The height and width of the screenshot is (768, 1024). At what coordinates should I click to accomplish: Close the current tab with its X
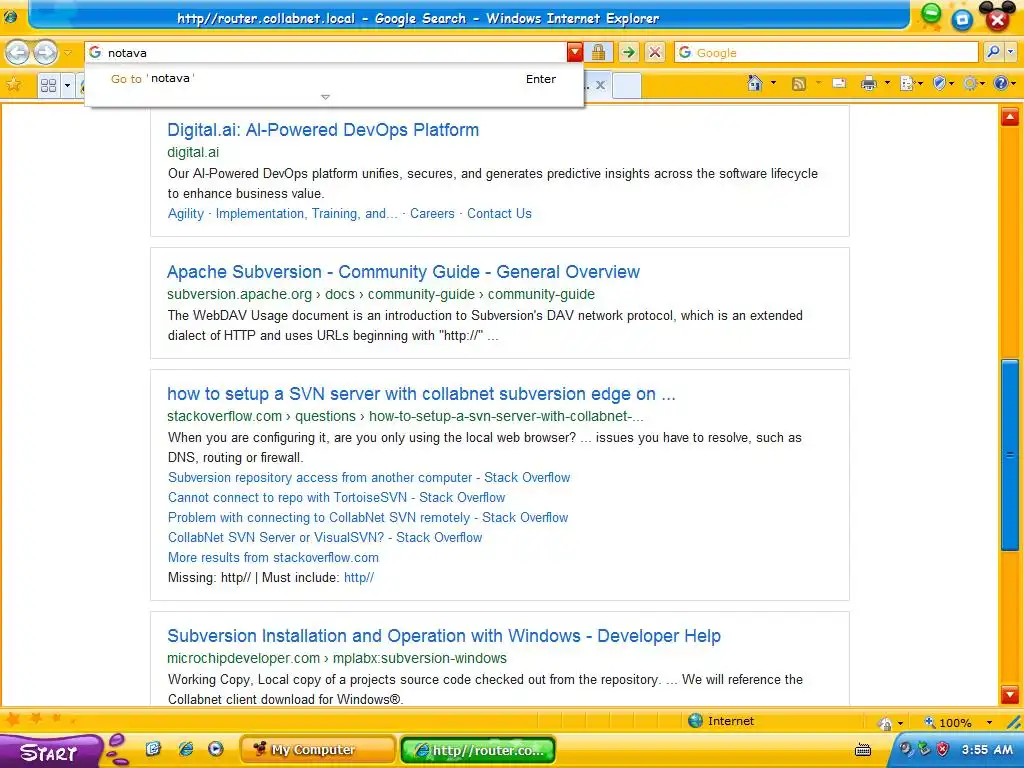tap(601, 85)
